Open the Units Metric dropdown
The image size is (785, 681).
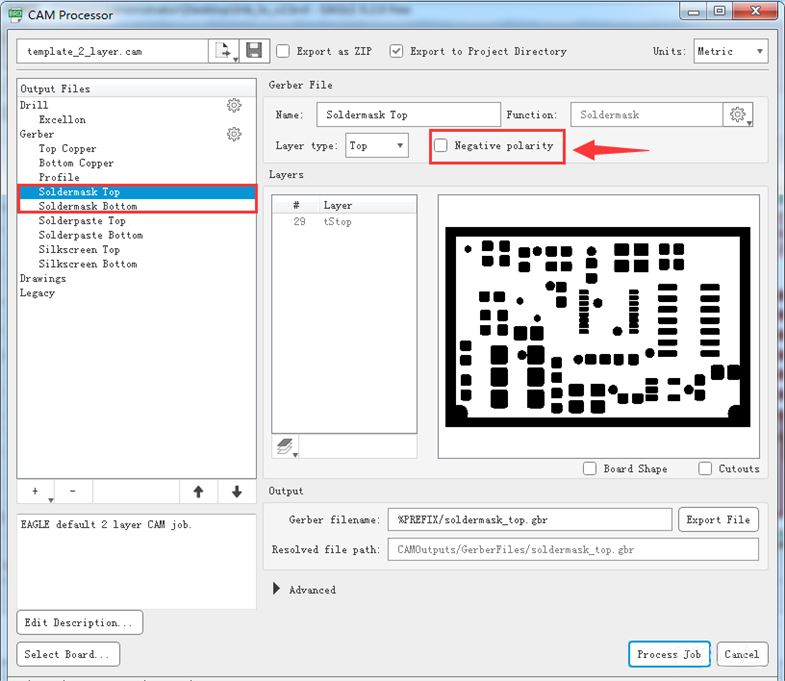(x=731, y=51)
